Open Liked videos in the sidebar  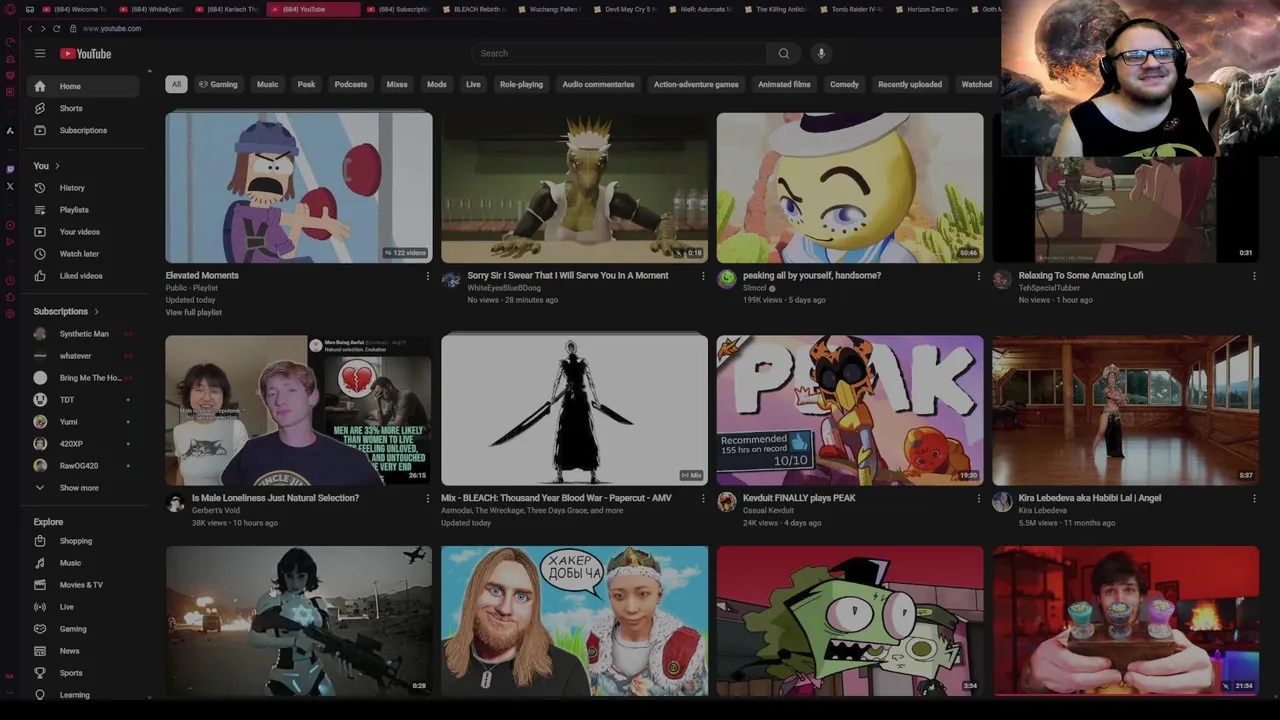81,276
